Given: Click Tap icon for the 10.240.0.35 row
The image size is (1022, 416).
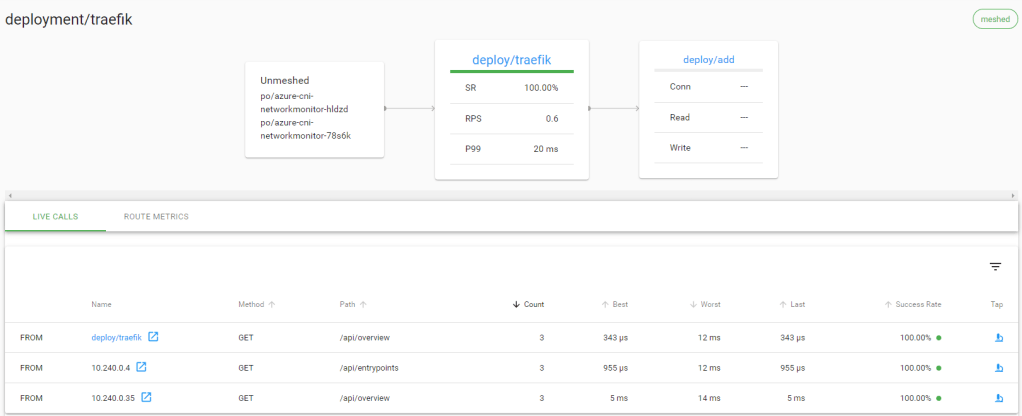Looking at the screenshot, I should [996, 398].
